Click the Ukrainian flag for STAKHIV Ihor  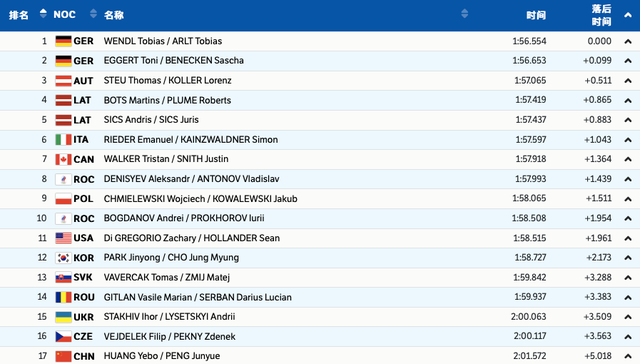63,317
